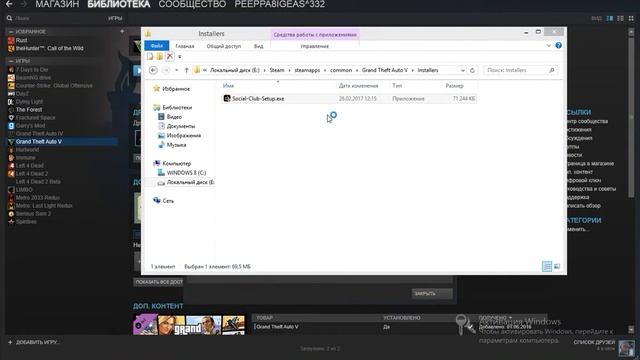640x360 pixels.
Task: Open the Файл tab in Explorer
Action: [x=157, y=46]
